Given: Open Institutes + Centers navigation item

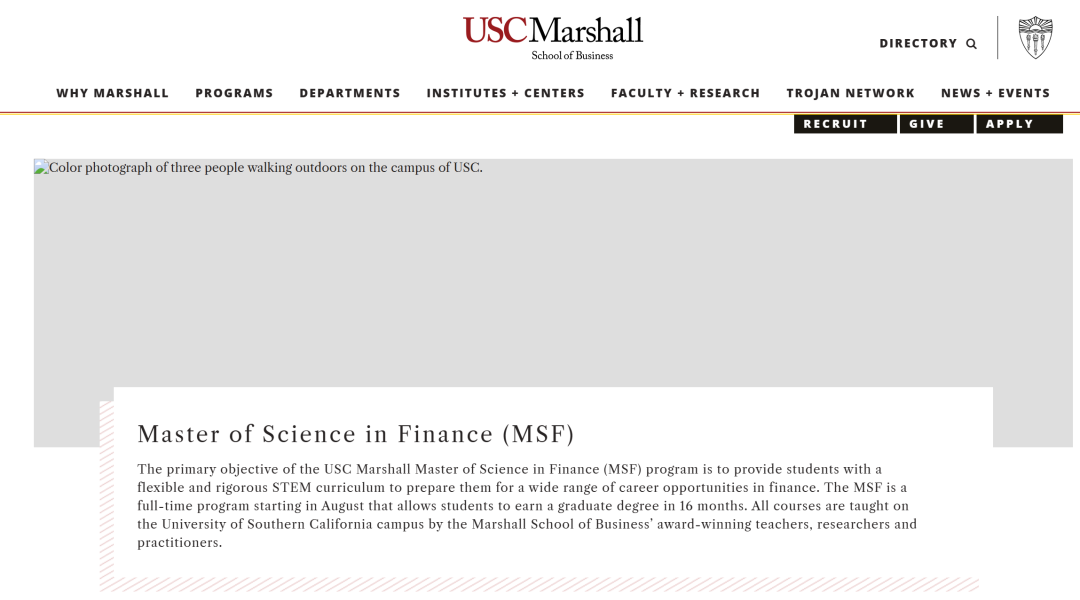Looking at the screenshot, I should 505,93.
